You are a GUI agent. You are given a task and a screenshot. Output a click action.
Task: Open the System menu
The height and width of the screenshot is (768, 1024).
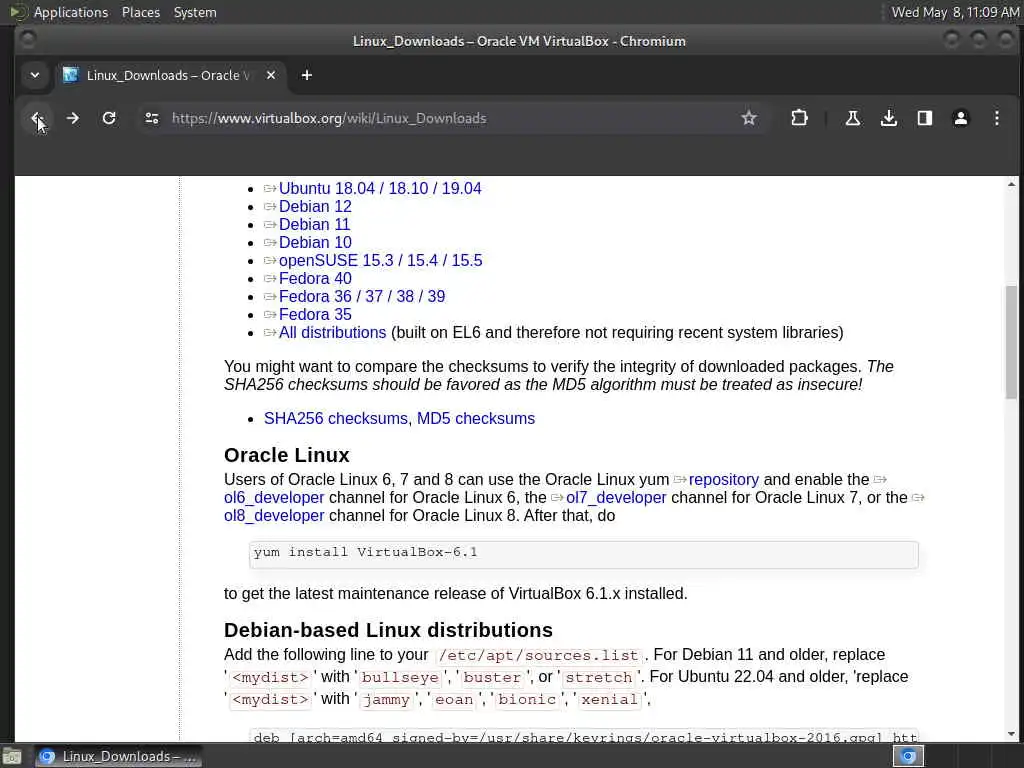195,12
